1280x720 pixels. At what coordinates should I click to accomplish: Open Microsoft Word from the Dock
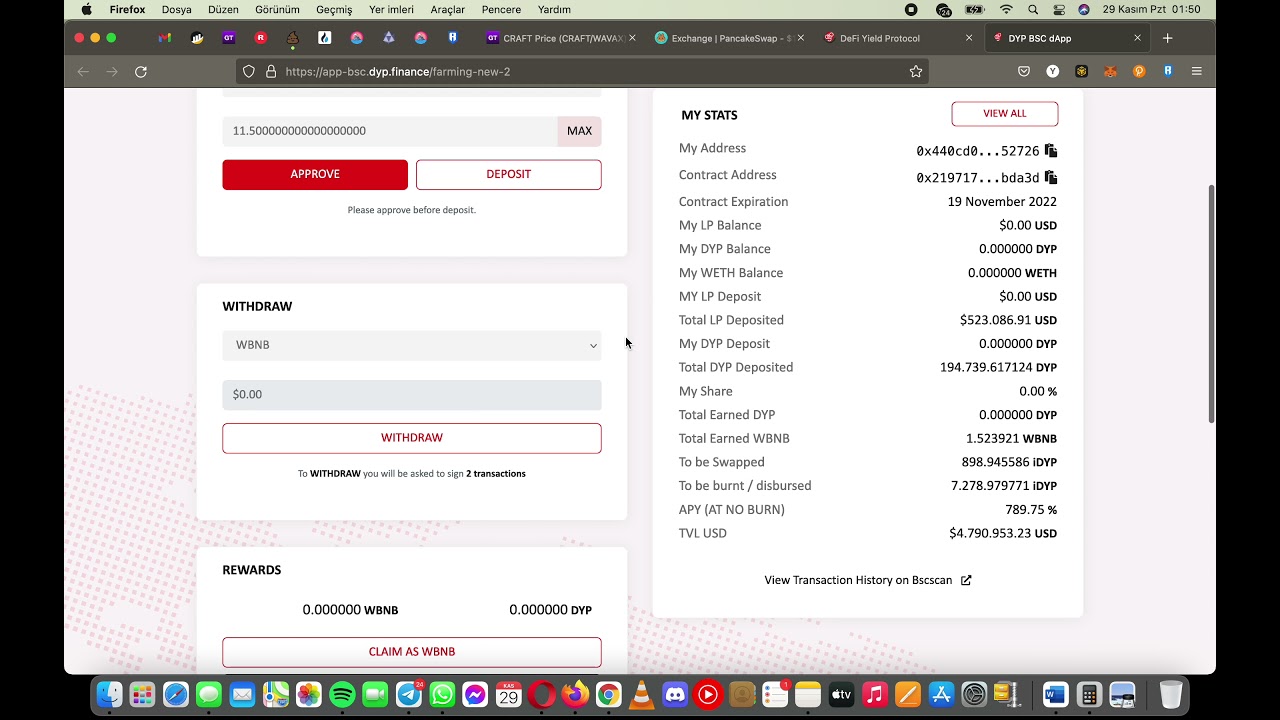point(1056,694)
